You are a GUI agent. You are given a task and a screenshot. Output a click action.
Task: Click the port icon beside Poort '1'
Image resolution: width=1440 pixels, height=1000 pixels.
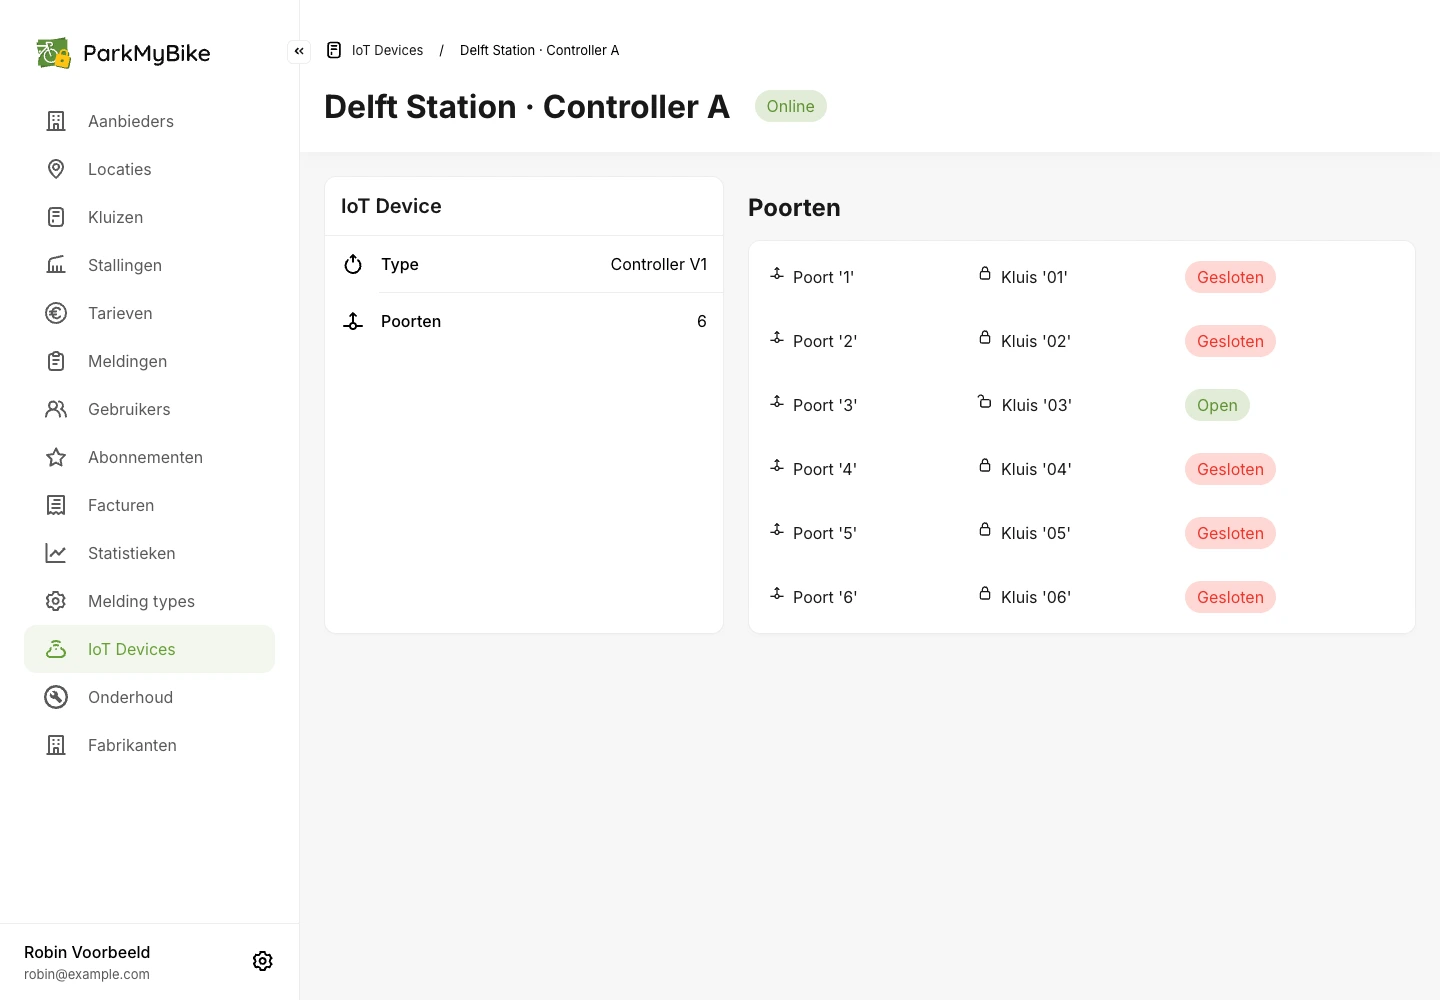pyautogui.click(x=777, y=274)
